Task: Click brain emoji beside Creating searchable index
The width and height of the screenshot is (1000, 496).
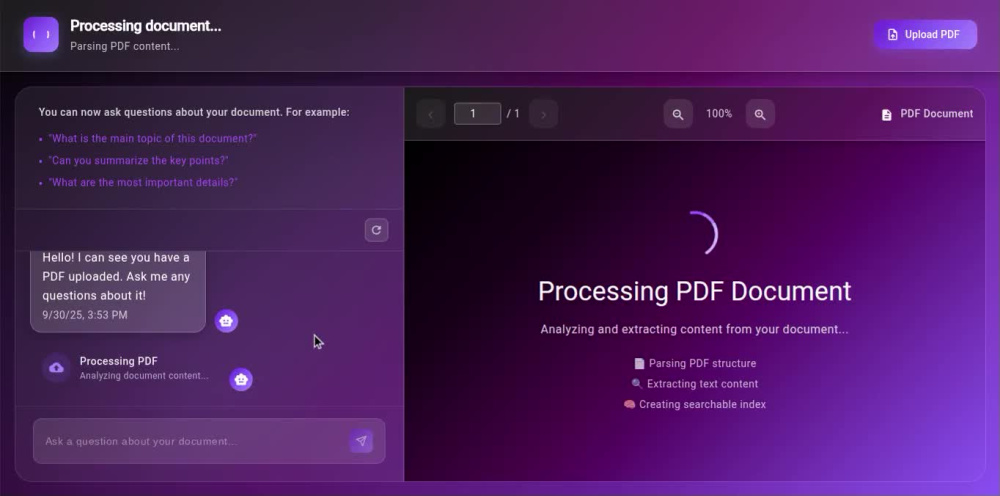Action: [629, 404]
